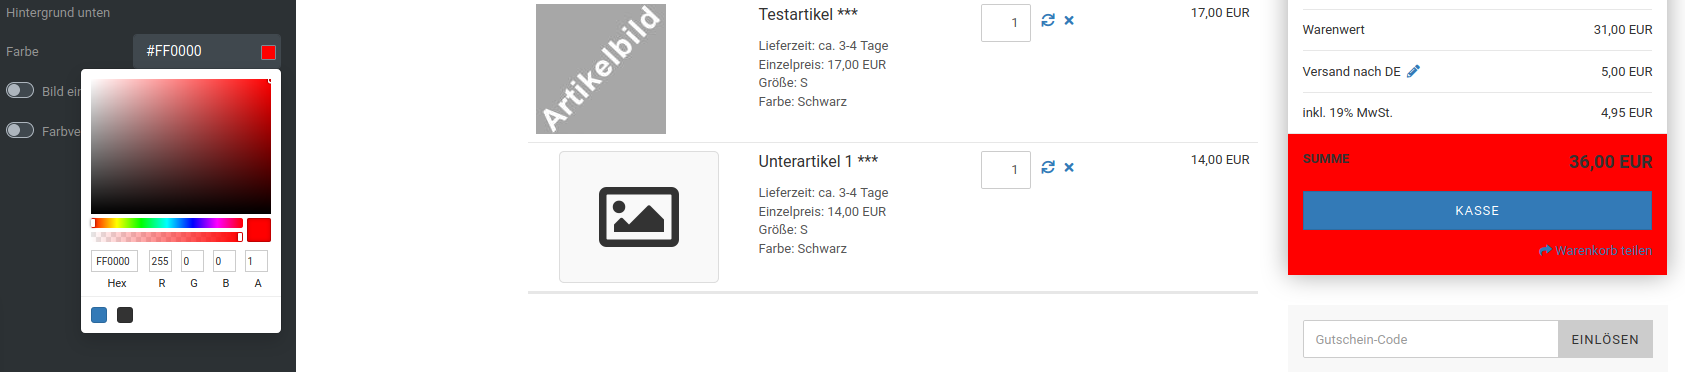Enable the Farbverlauf toggle
Image resolution: width=1685 pixels, height=372 pixels.
[x=20, y=130]
